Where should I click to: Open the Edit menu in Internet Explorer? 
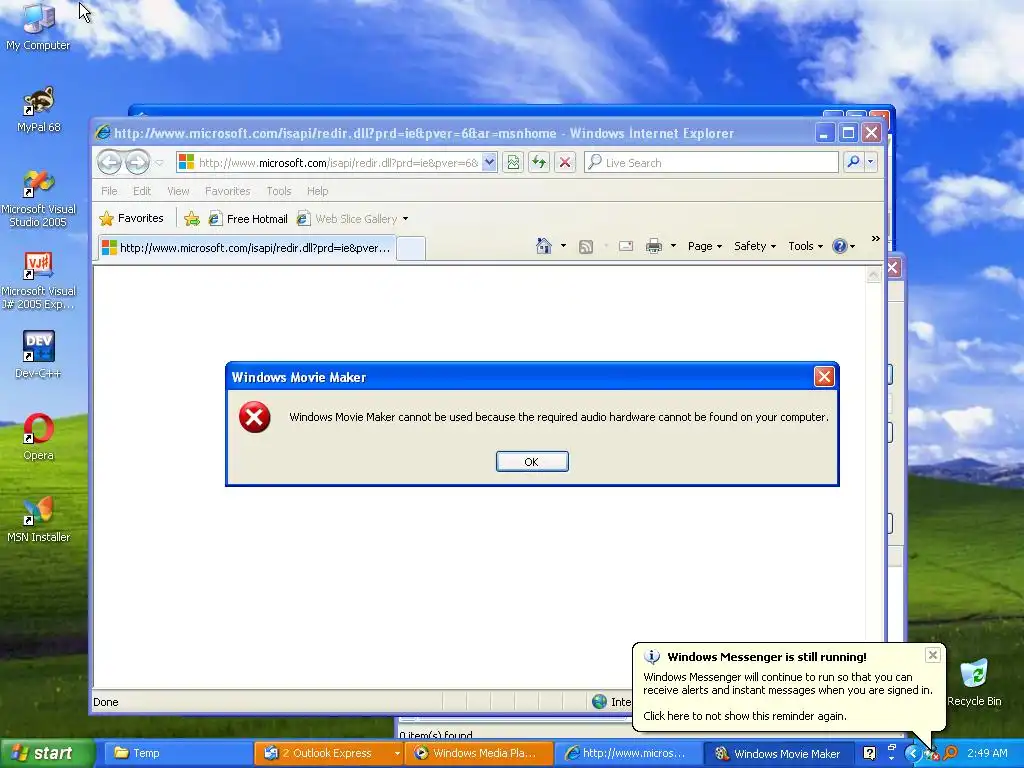point(142,191)
